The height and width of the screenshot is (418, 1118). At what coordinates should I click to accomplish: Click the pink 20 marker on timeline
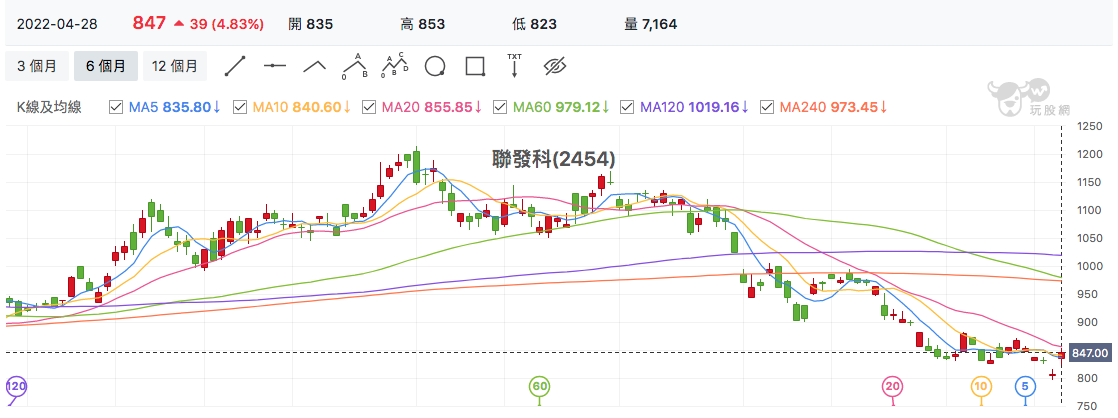(893, 387)
